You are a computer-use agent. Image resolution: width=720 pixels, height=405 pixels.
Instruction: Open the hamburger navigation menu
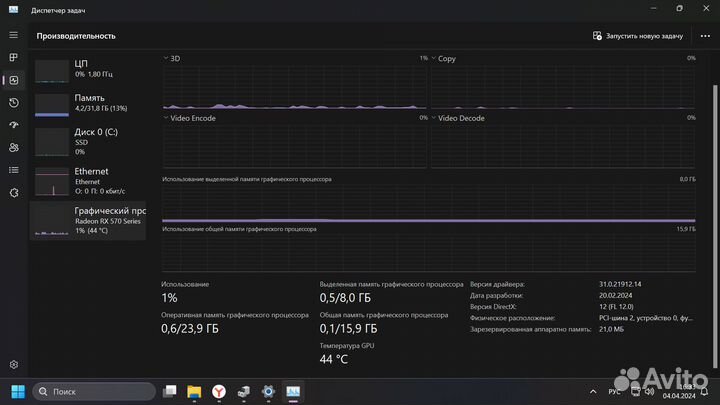coord(14,35)
